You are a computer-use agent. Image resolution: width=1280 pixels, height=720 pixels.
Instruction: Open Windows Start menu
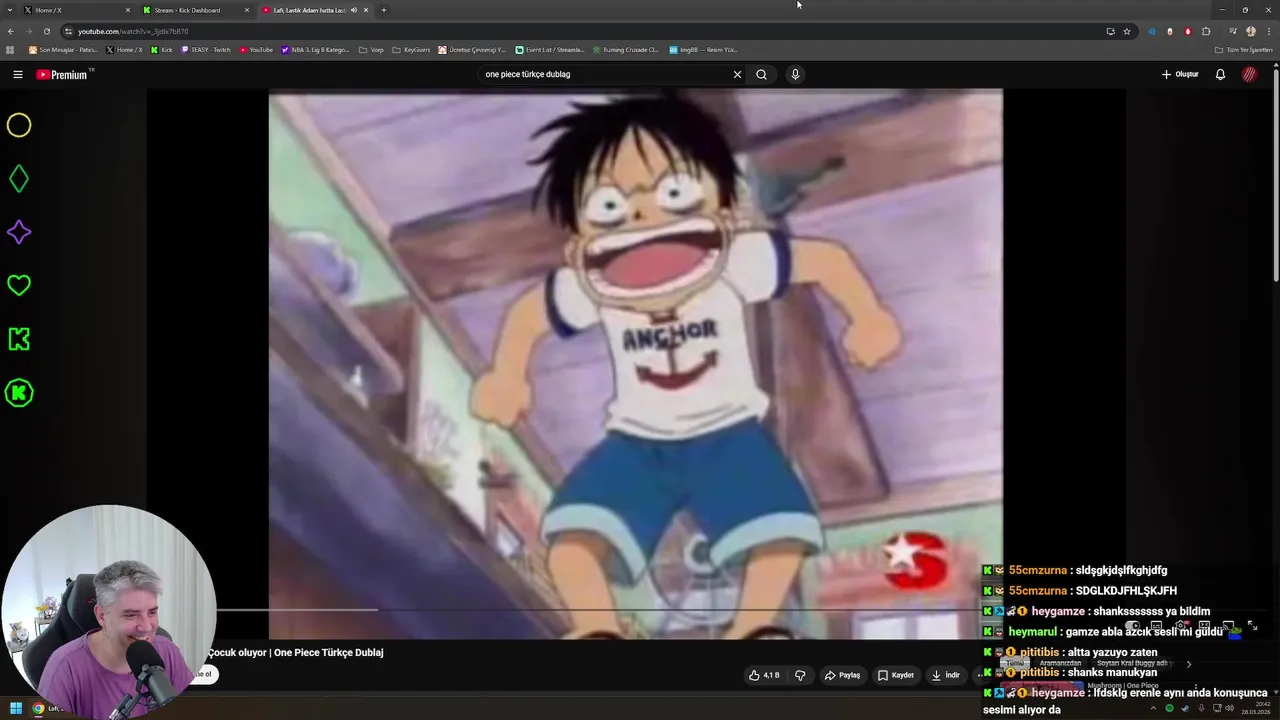point(15,708)
